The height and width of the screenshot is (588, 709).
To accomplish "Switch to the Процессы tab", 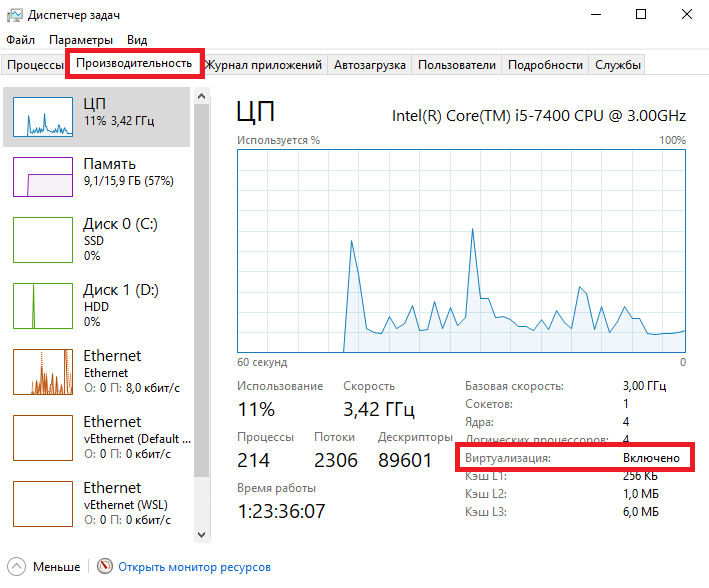I will 35,65.
